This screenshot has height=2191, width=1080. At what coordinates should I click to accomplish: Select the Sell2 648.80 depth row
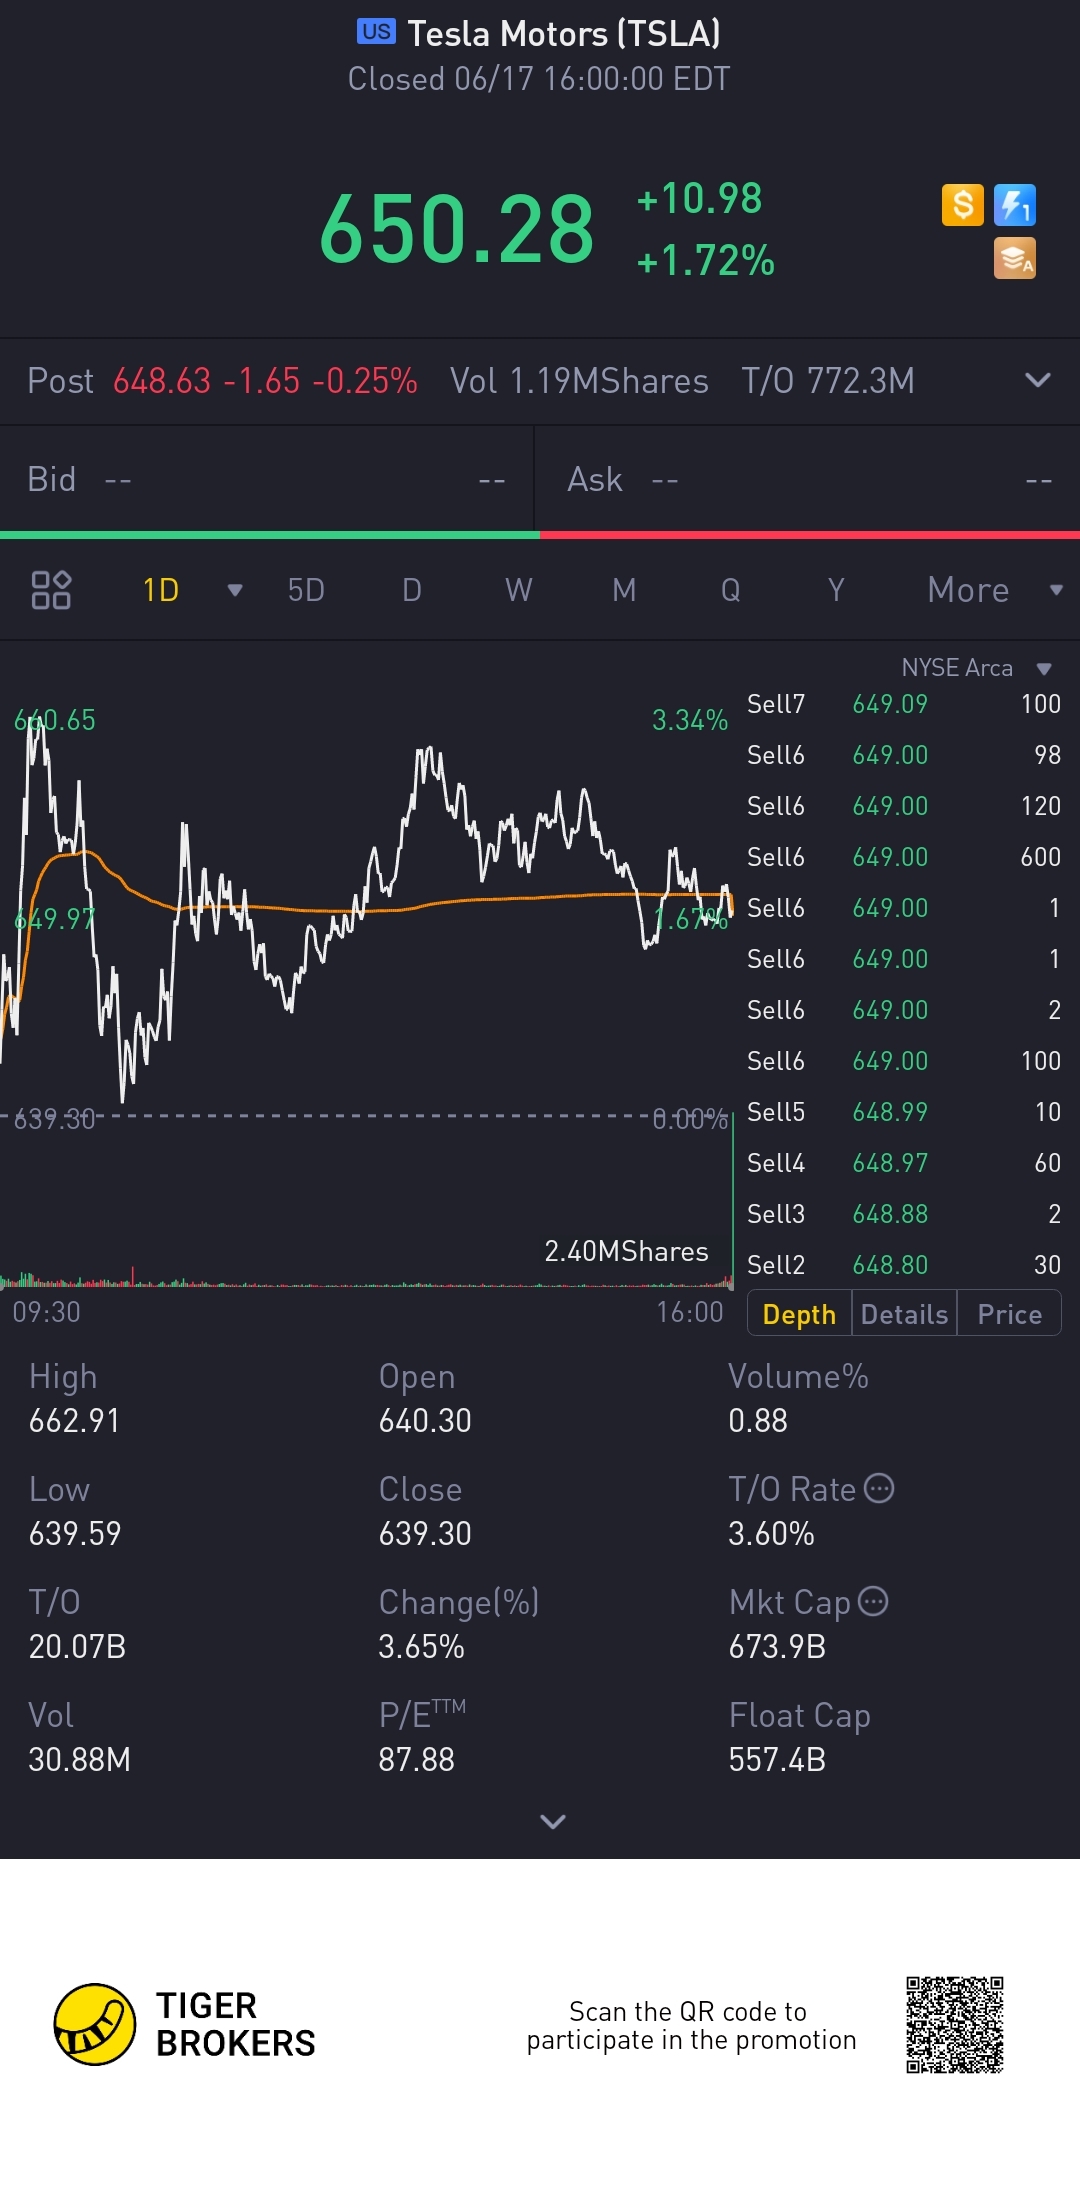pos(904,1265)
